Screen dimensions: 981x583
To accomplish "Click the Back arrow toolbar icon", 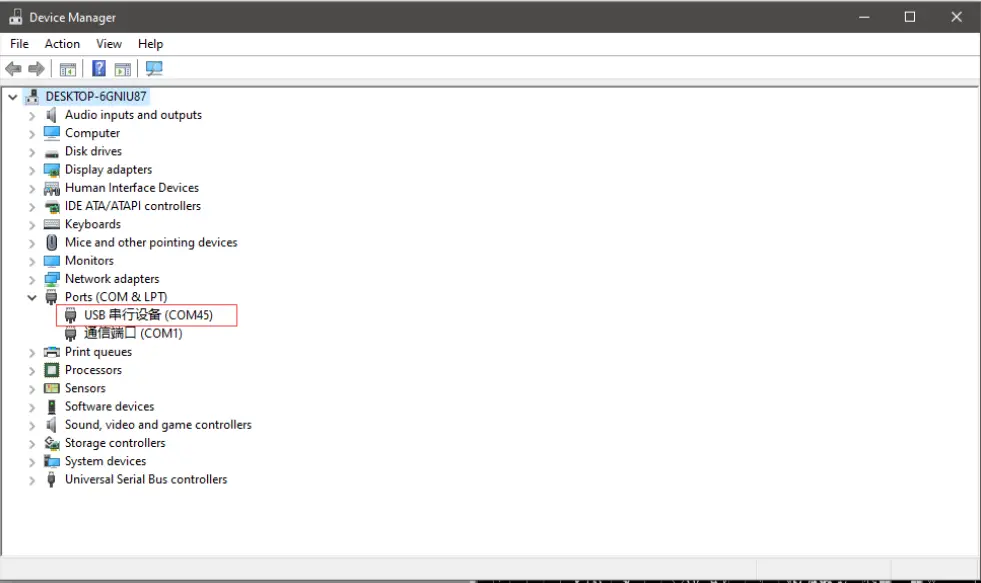I will pos(13,69).
